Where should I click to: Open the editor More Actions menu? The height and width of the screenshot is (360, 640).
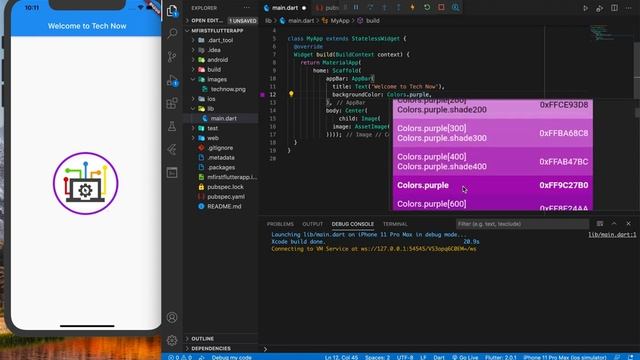coord(629,8)
